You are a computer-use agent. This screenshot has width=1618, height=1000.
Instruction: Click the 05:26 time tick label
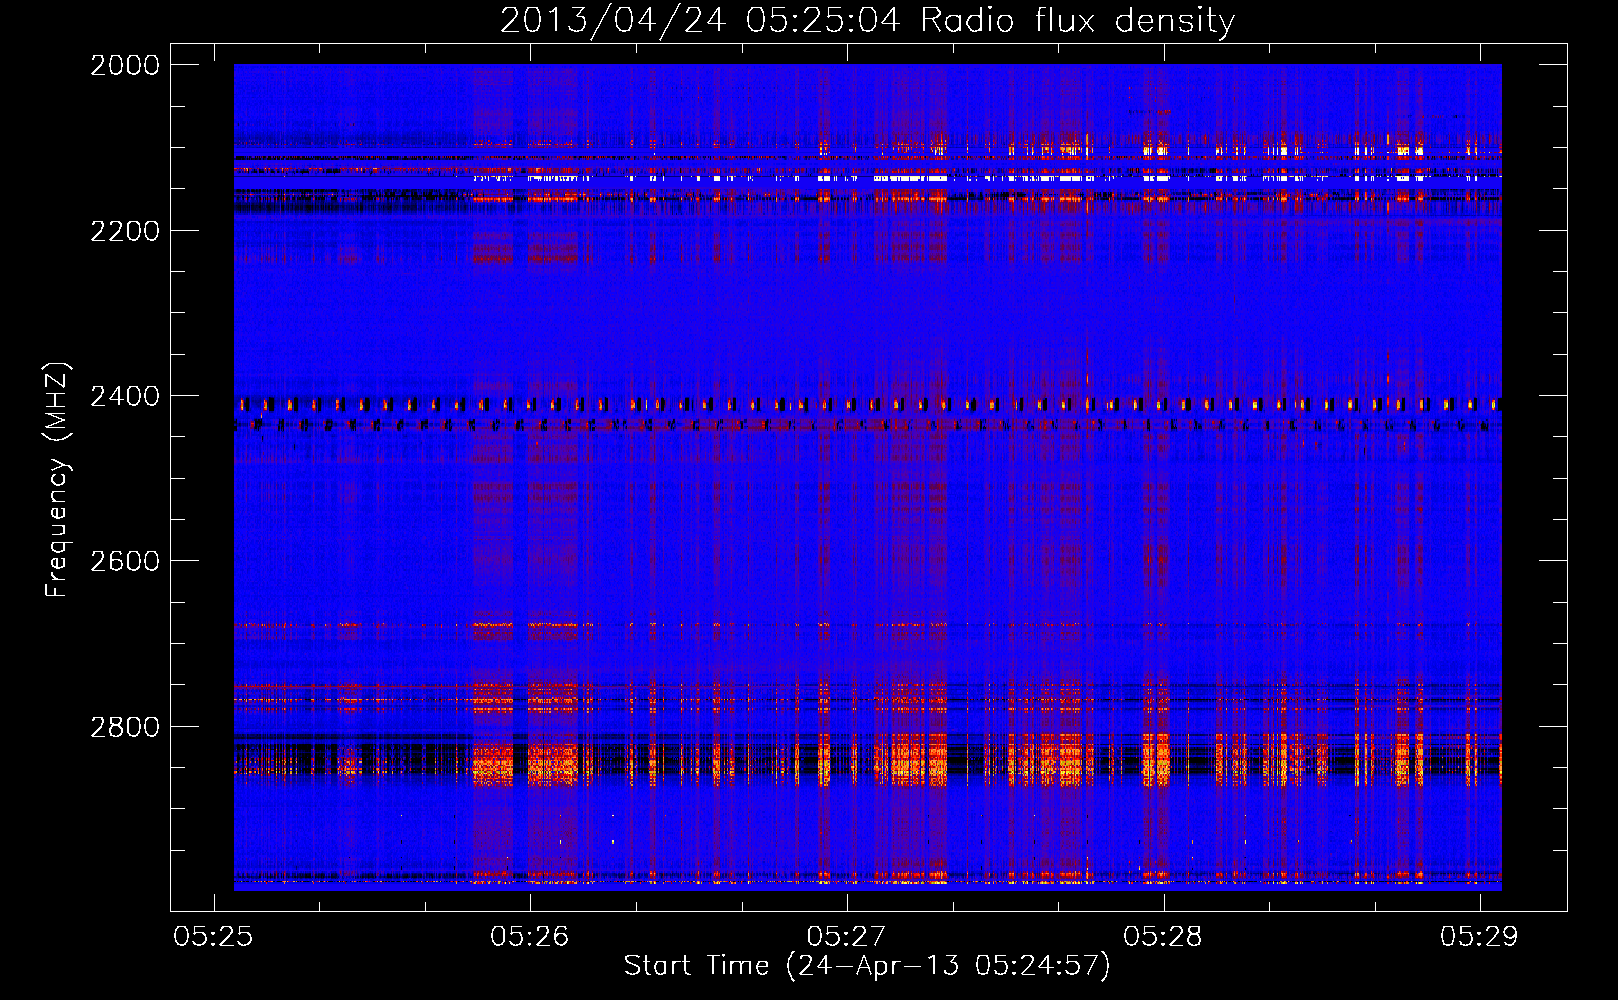tap(529, 936)
